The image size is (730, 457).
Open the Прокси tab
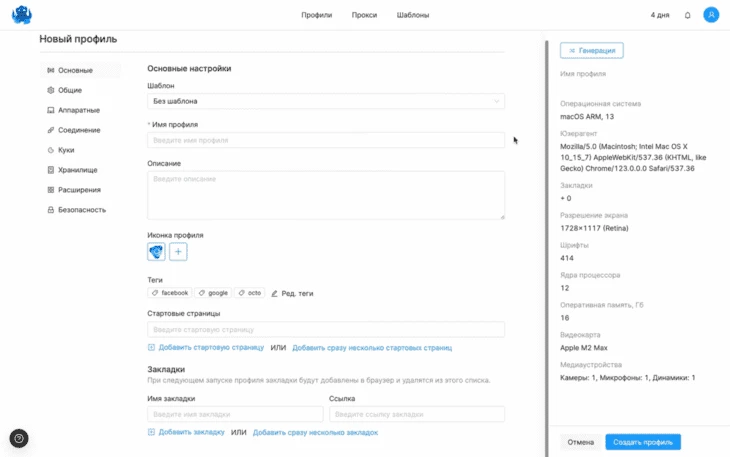(364, 15)
